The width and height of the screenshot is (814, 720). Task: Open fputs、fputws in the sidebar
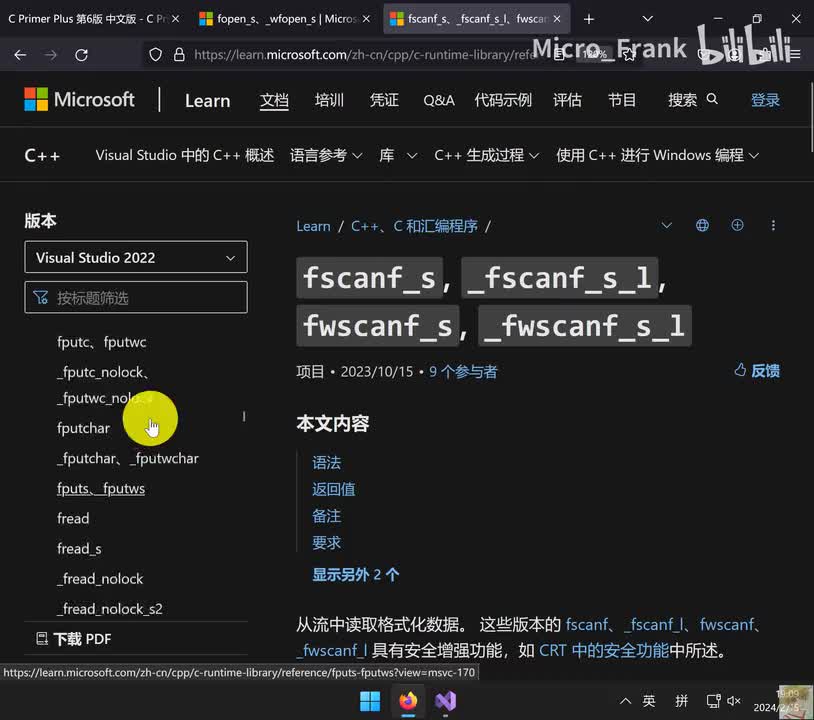101,488
